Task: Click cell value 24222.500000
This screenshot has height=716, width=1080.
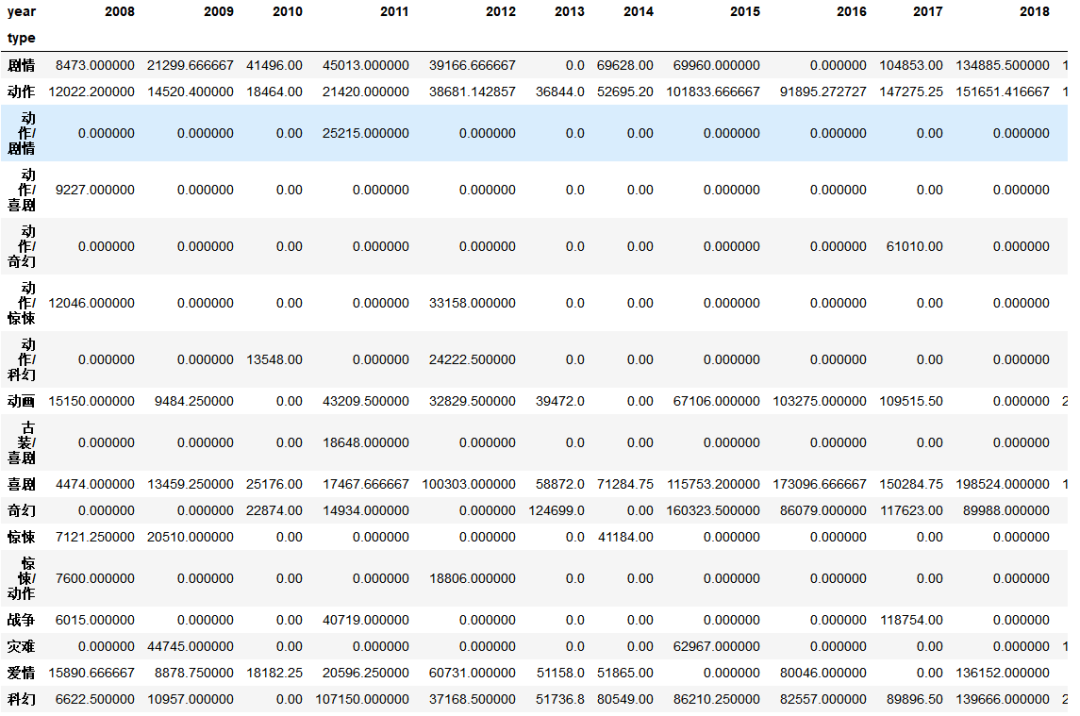Action: click(472, 359)
